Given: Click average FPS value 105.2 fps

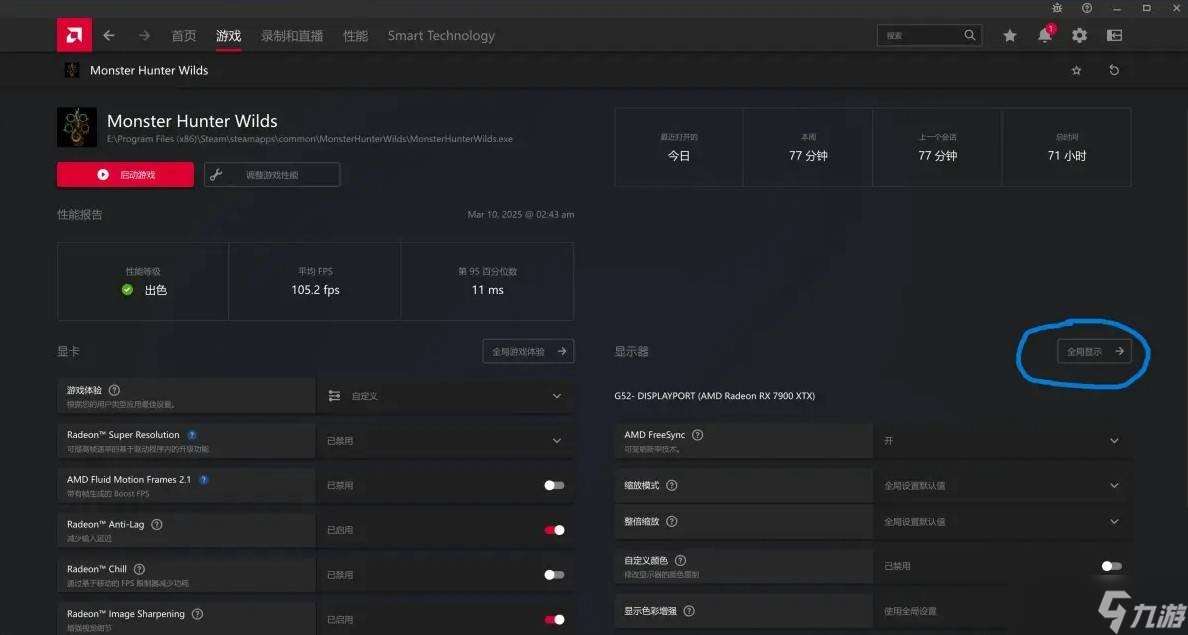Looking at the screenshot, I should pos(315,290).
